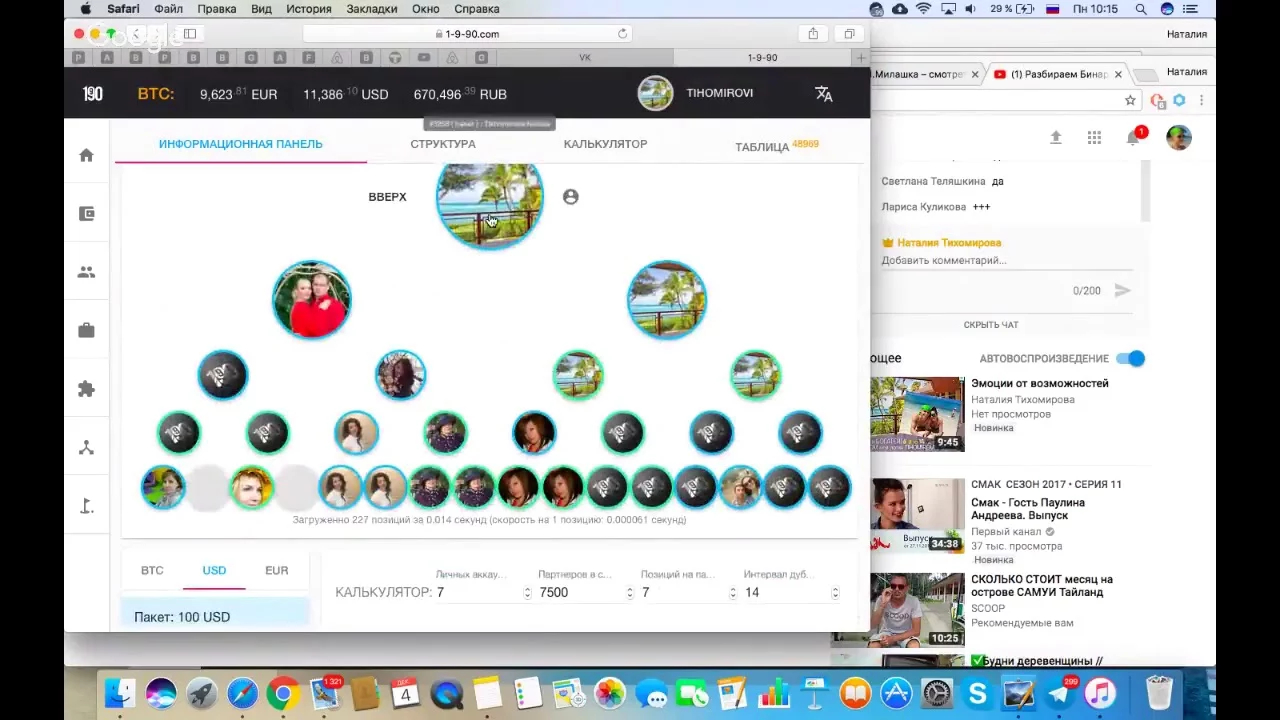
Task: Open the puzzle piece icon in sidebar
Action: (86, 389)
